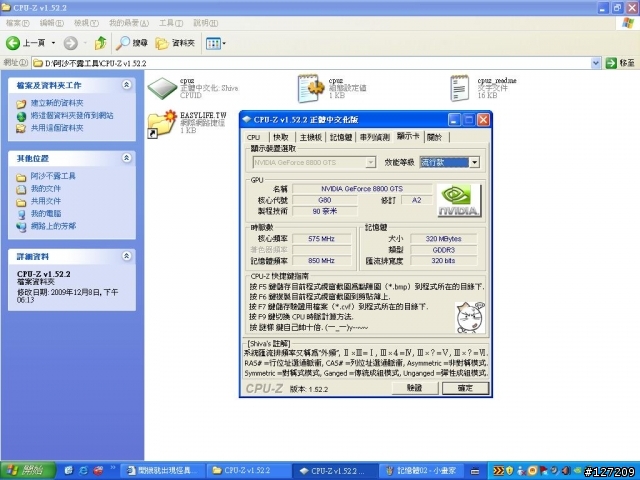The image size is (640, 480).
Task: Click the green Back arrow icon
Action: 13,43
